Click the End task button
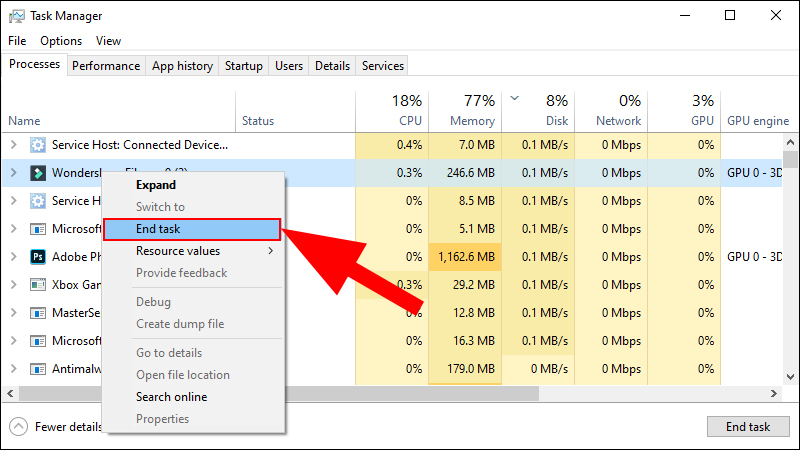The height and width of the screenshot is (450, 800). 748,427
